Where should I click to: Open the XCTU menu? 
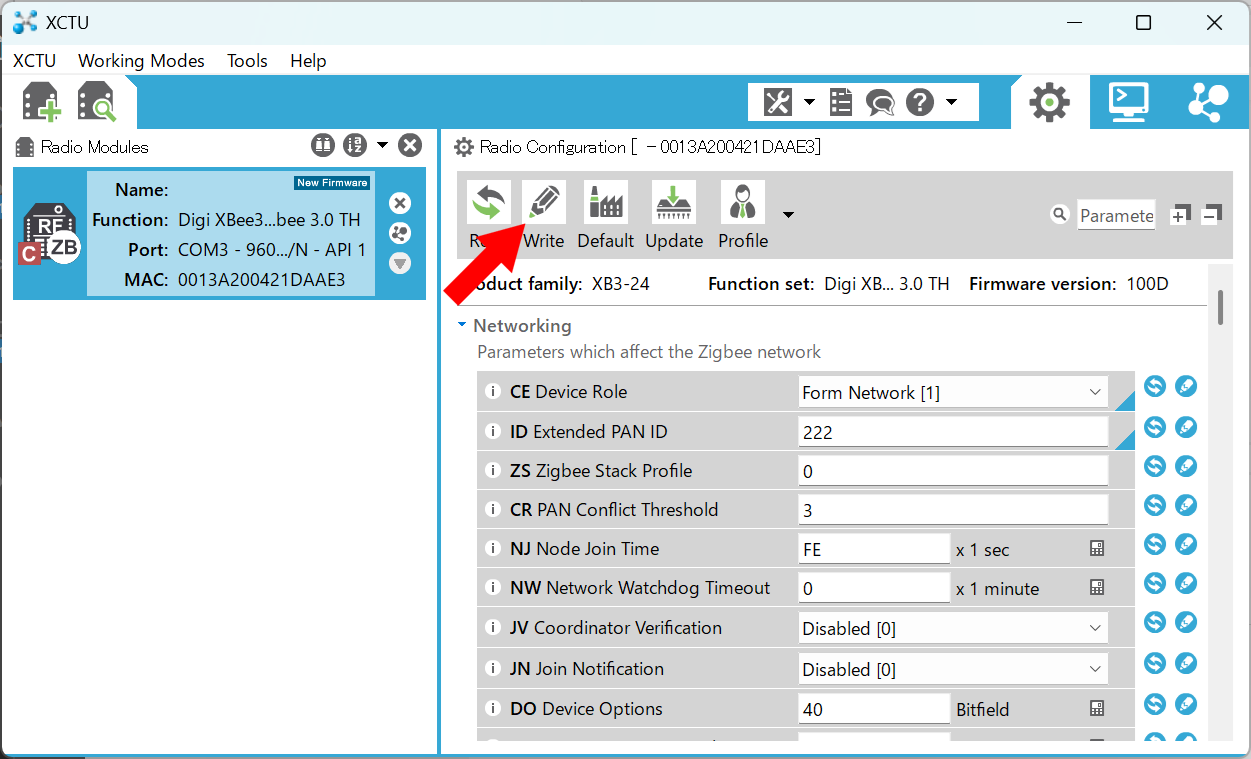coord(34,60)
